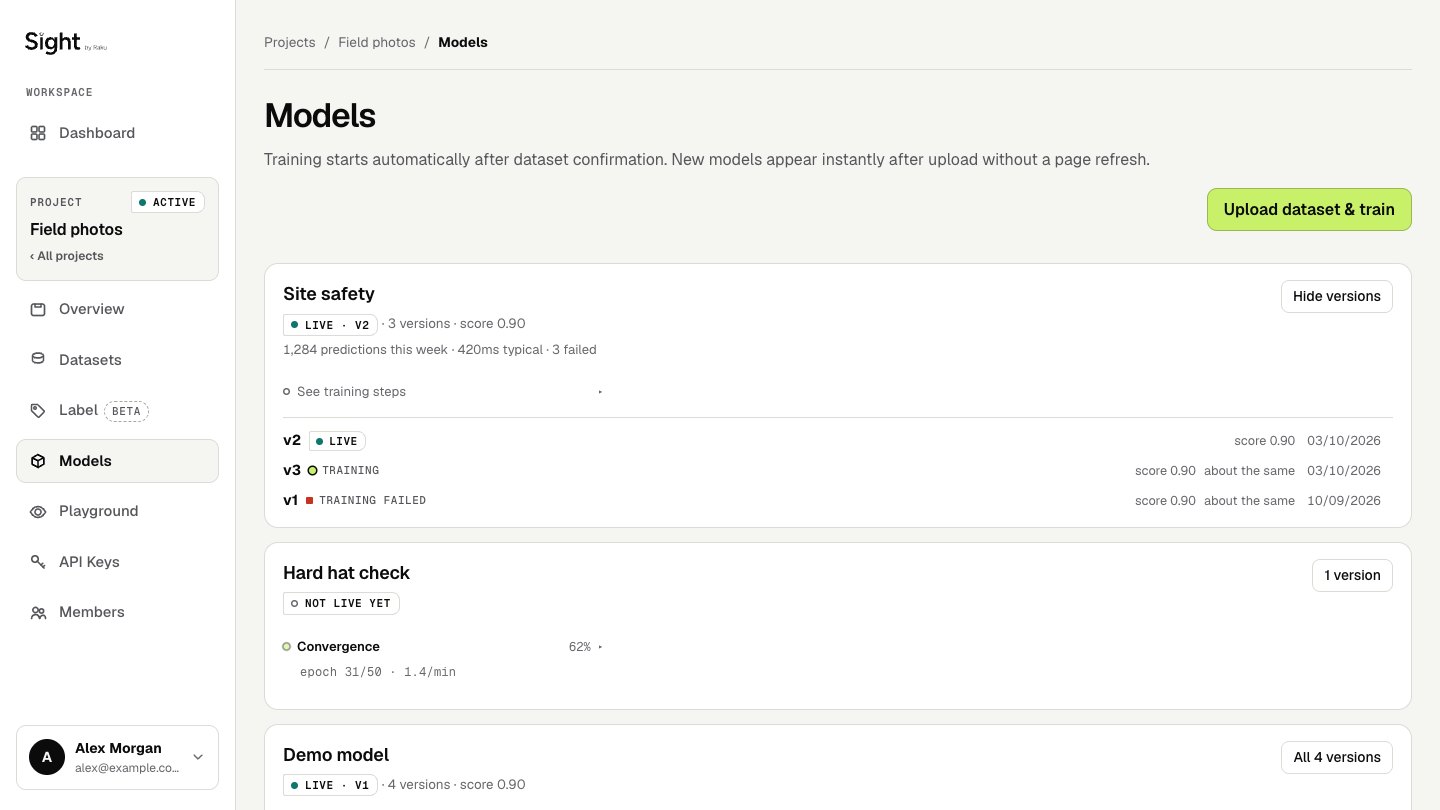Click the API Keys key icon
1440x810 pixels.
[x=38, y=562]
